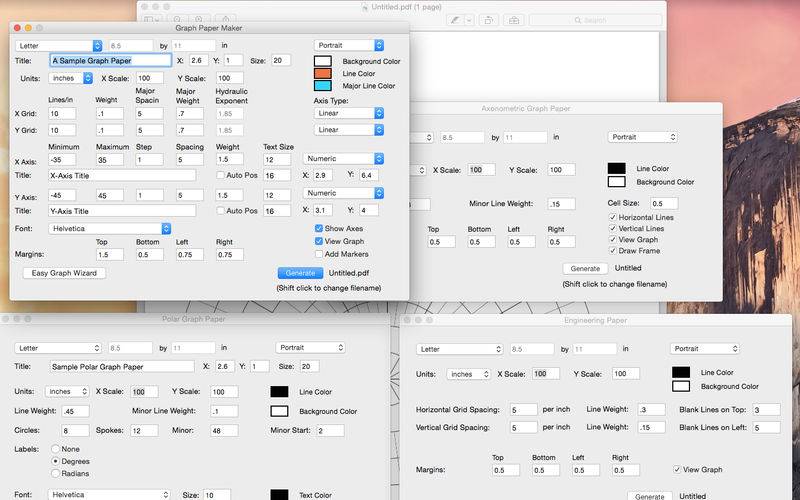Click the Horizontal Grid Spacing field
The image size is (800, 500).
pos(524,410)
